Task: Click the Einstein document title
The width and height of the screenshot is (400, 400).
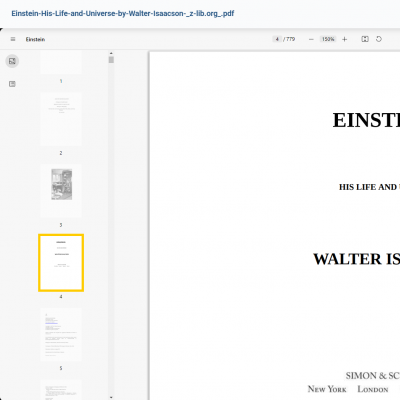Action: tap(35, 39)
